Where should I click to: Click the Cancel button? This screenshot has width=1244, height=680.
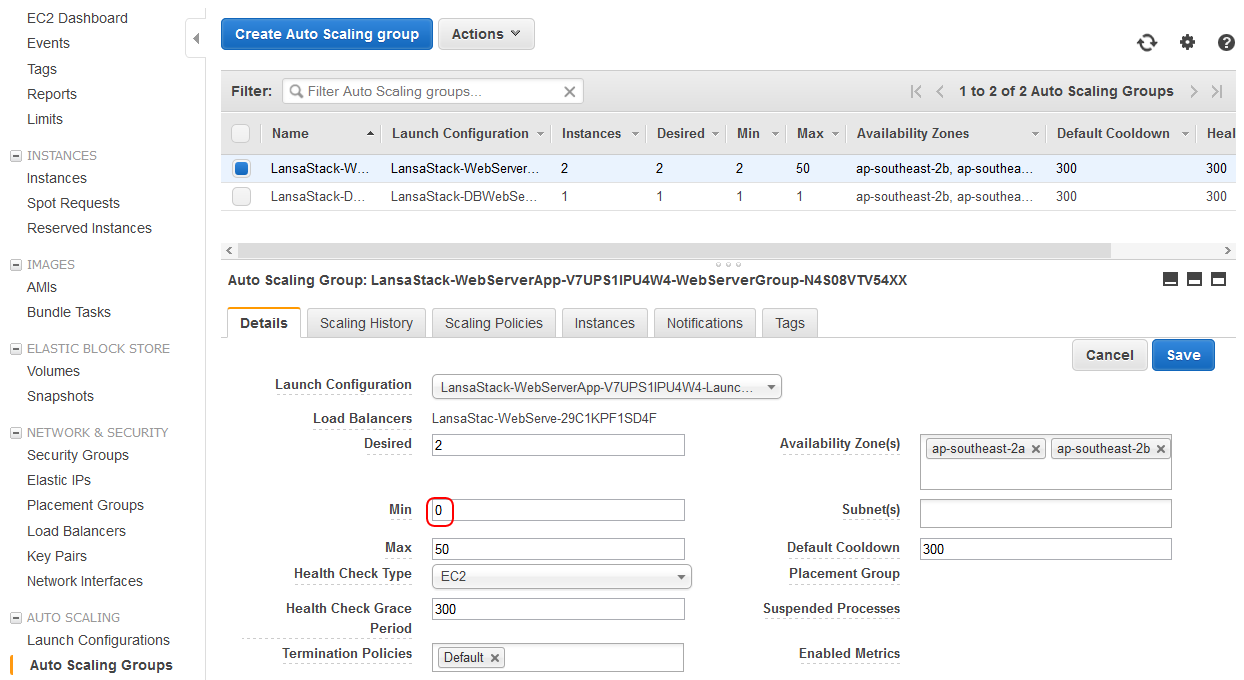[1109, 355]
